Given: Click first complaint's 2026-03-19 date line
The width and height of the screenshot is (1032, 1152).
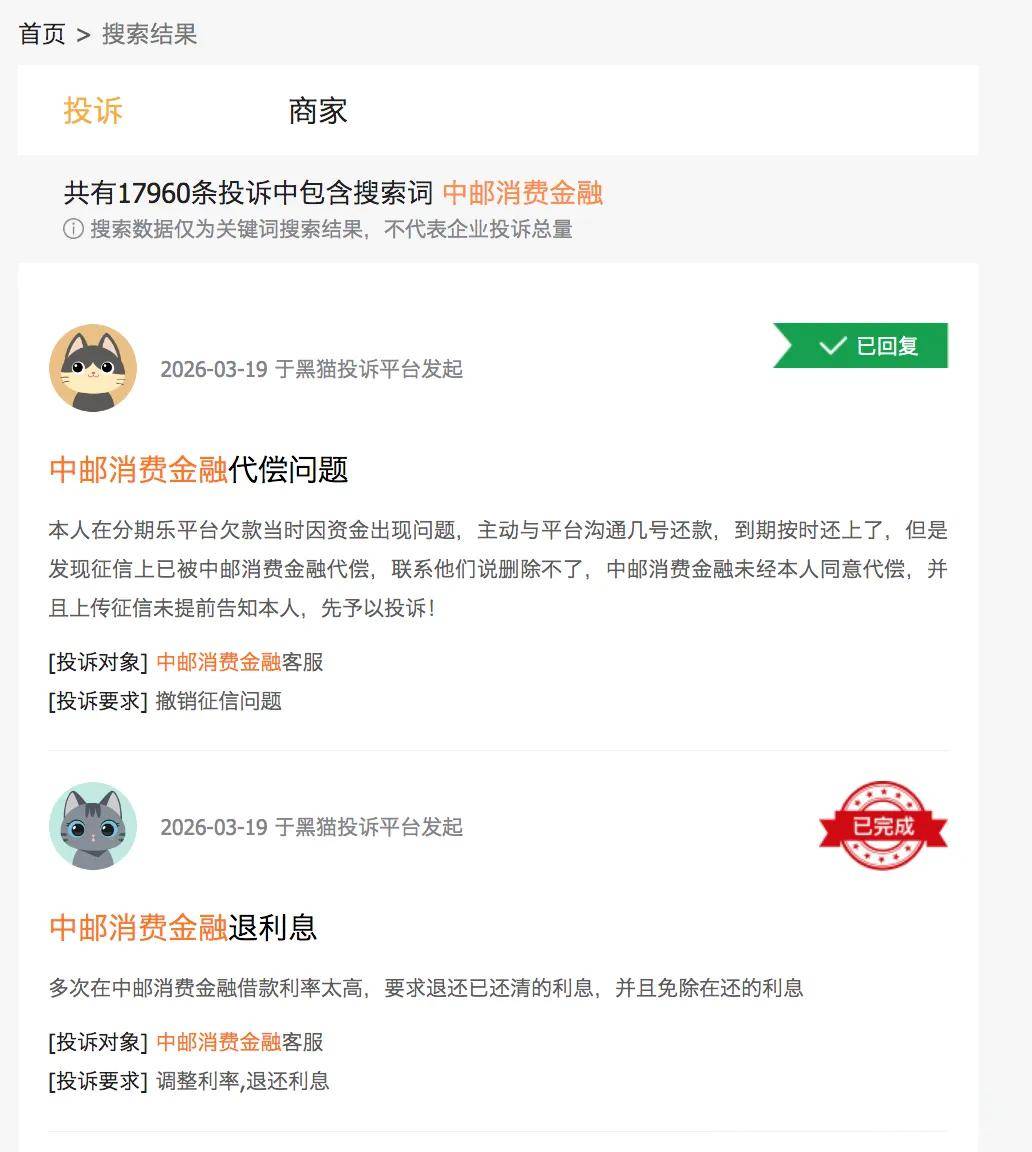Looking at the screenshot, I should point(311,369).
